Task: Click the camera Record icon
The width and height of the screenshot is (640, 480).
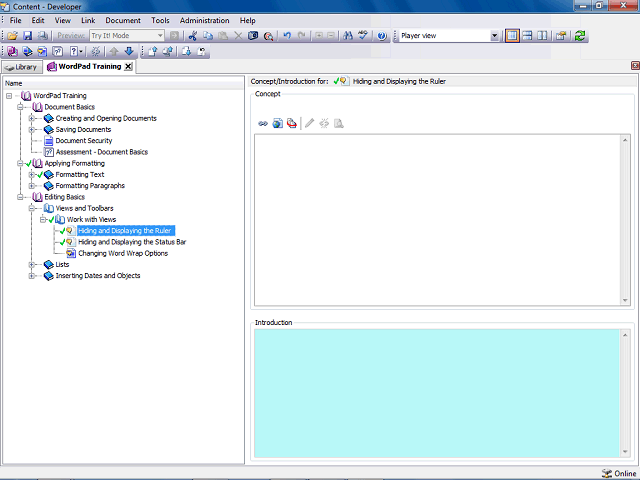Action: tap(253, 36)
